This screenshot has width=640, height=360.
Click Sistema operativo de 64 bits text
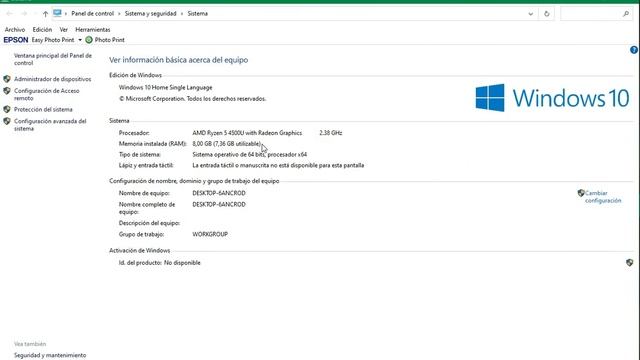pos(249,154)
